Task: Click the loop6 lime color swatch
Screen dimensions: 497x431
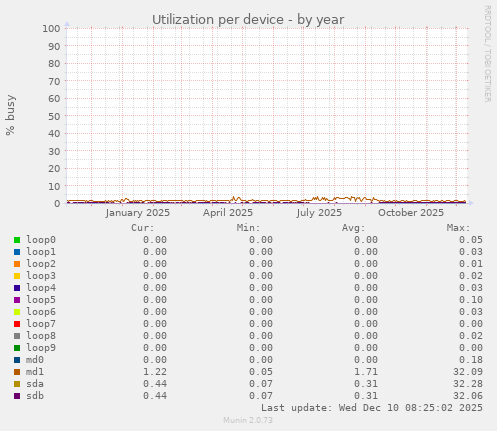Action: coord(17,312)
